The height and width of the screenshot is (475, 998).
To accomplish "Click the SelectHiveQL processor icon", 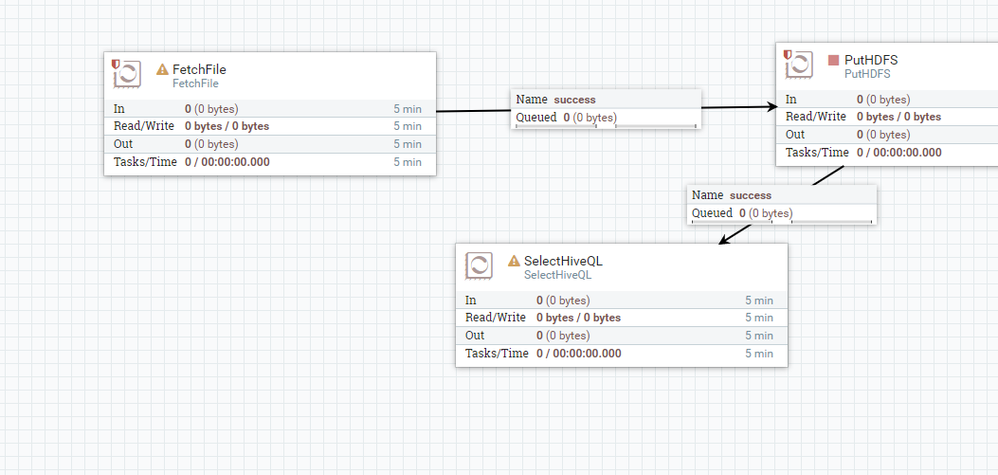I will tap(480, 265).
